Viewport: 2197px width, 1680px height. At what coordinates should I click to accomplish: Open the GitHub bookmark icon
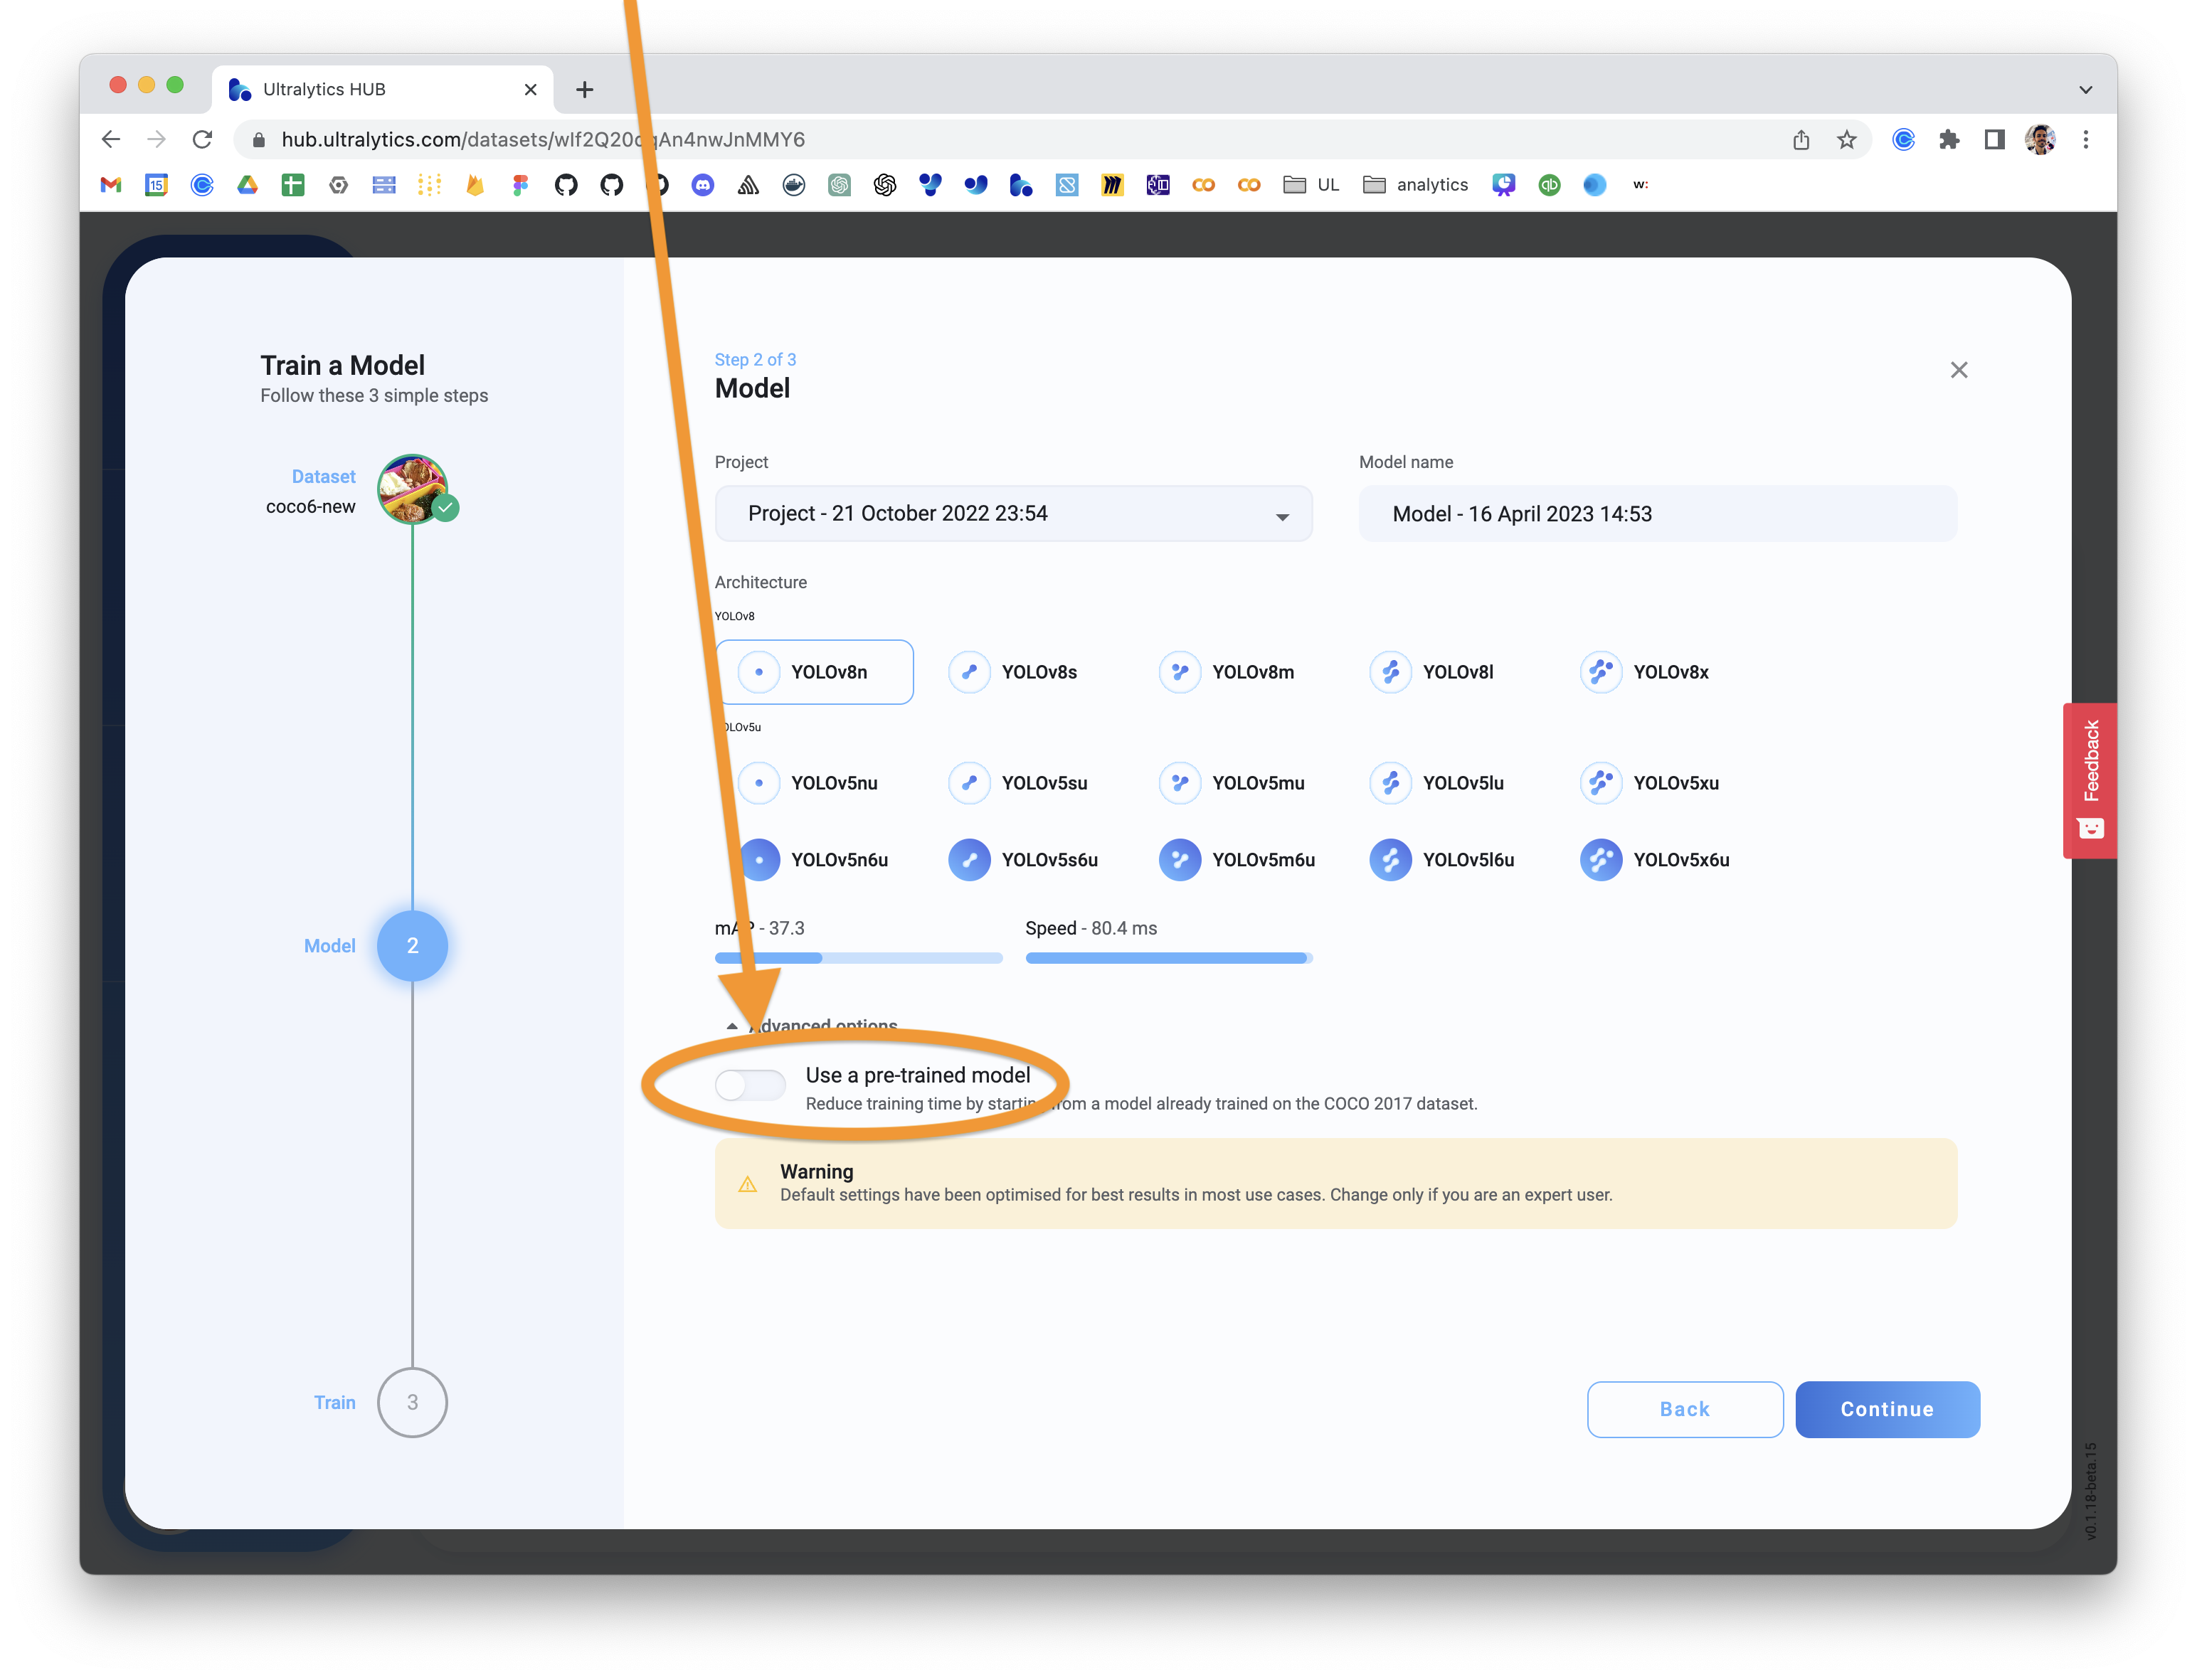click(566, 185)
